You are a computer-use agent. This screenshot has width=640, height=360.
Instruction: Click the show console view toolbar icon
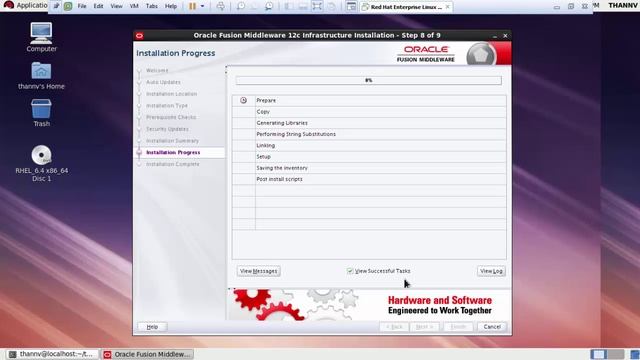351,6
